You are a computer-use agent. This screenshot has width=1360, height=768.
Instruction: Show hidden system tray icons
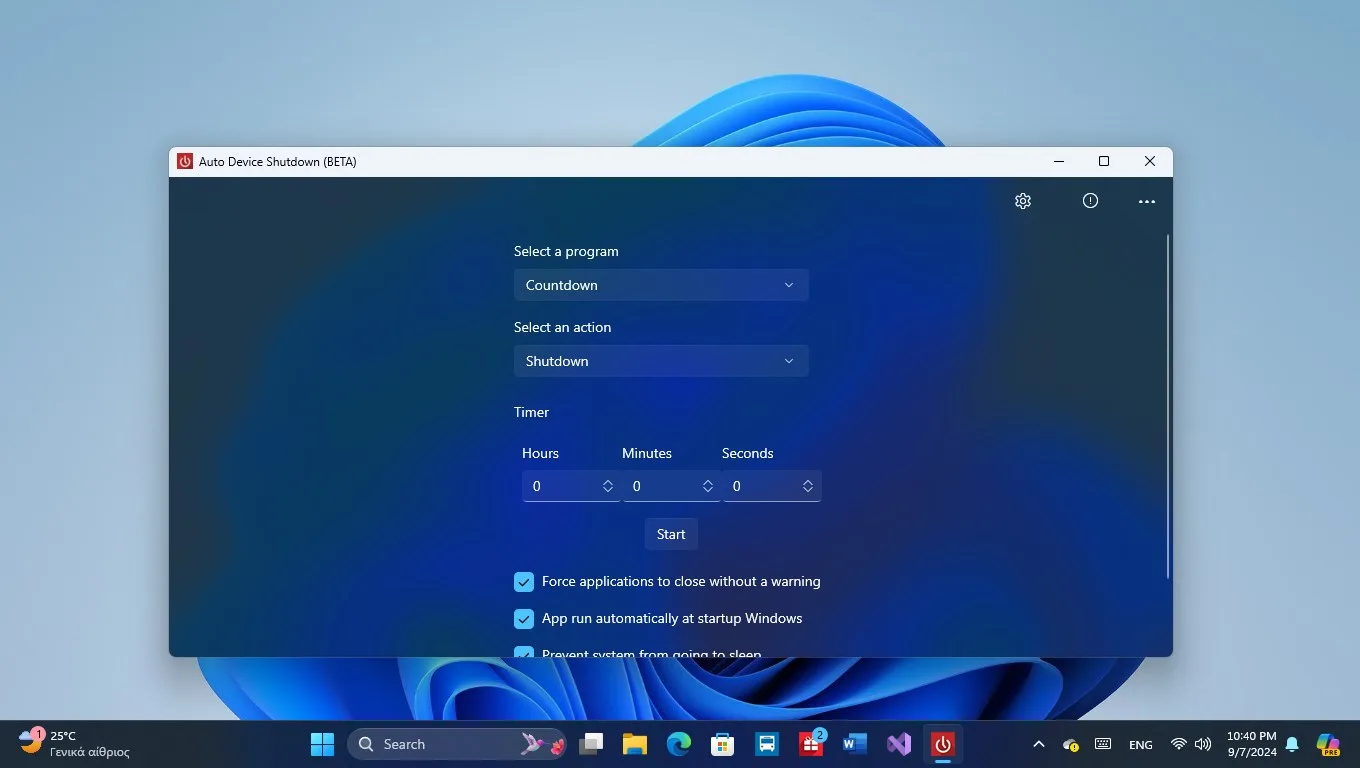(x=1038, y=744)
